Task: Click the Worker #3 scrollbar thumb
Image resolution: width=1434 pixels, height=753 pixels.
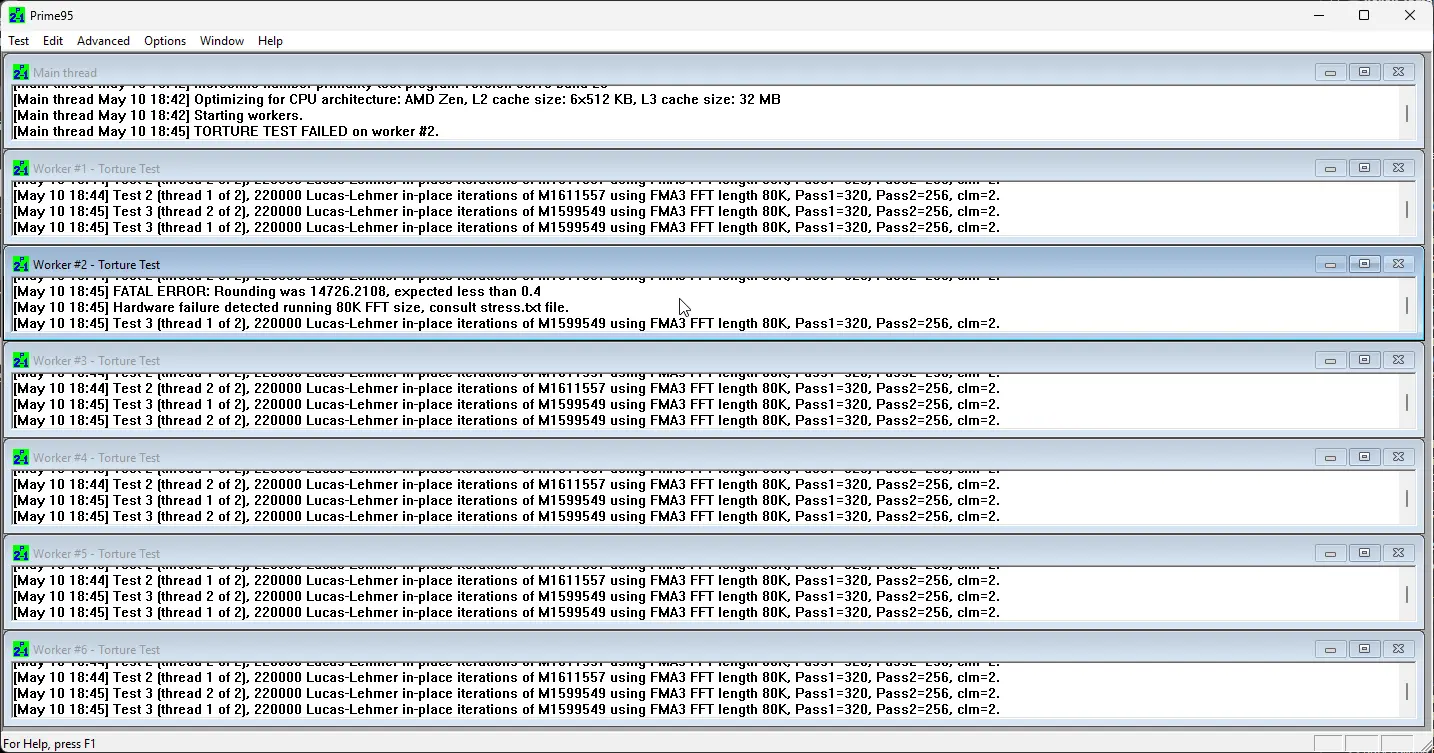Action: coord(1407,402)
